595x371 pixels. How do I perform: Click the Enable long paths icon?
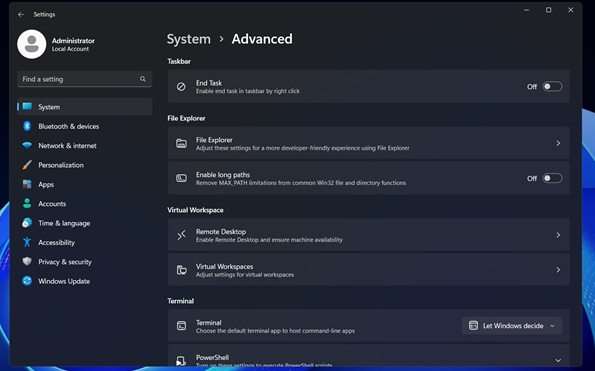coord(181,178)
